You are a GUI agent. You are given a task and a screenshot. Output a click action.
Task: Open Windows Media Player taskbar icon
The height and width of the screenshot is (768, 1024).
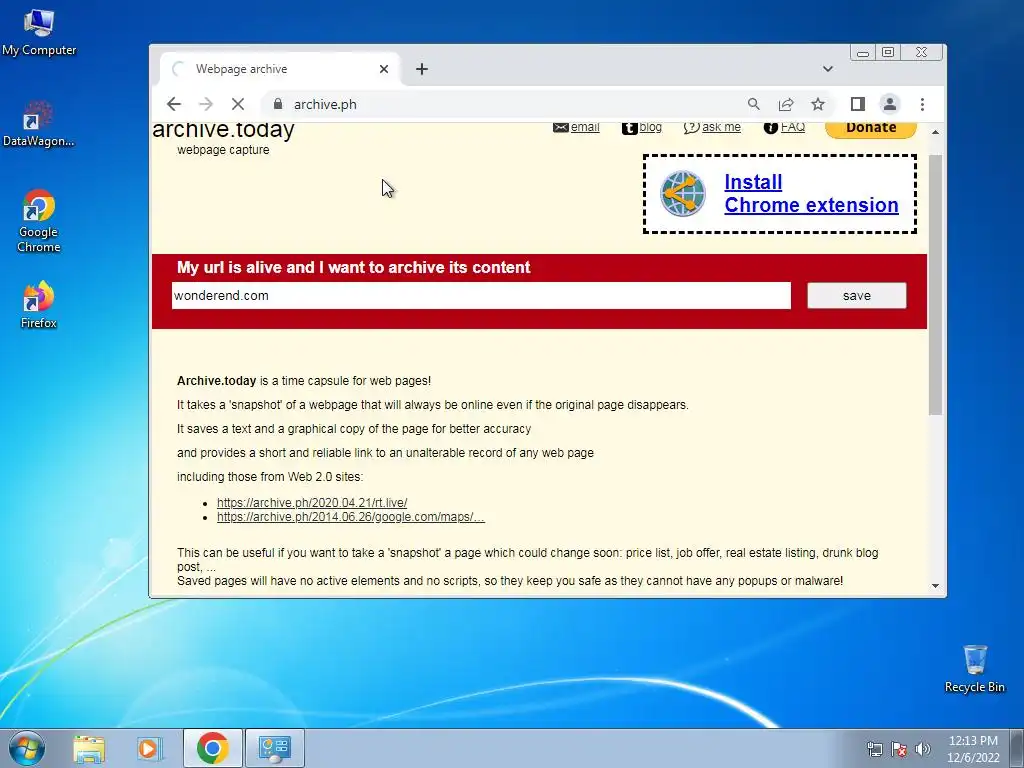click(150, 748)
